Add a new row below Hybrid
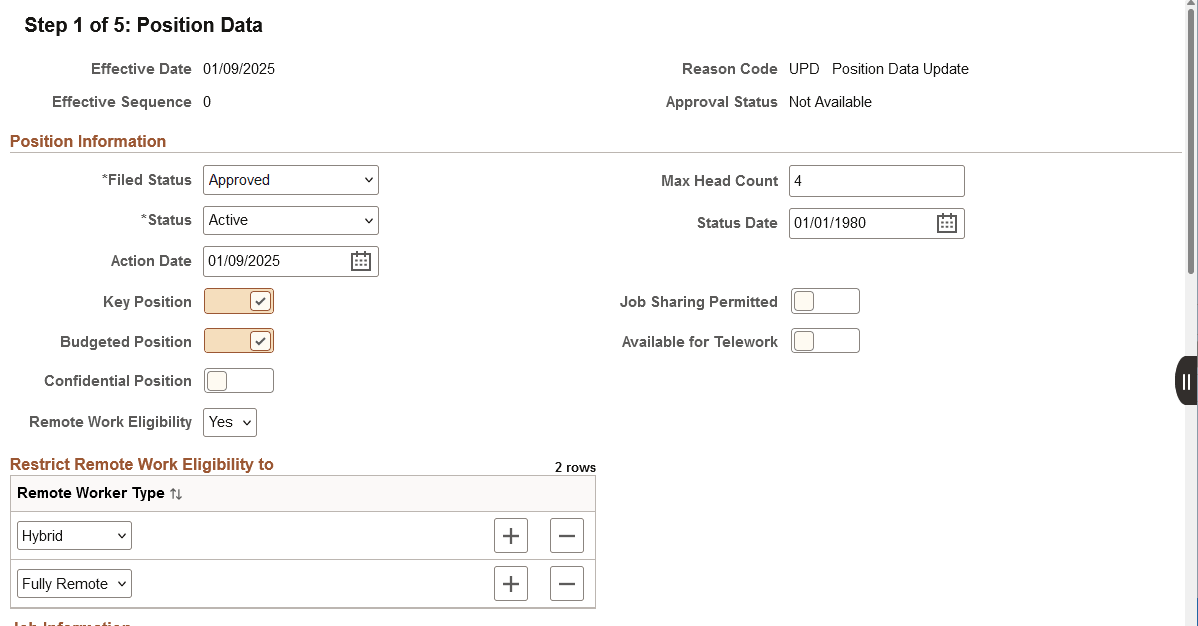Screen dimensions: 1198x626 [x=510, y=535]
